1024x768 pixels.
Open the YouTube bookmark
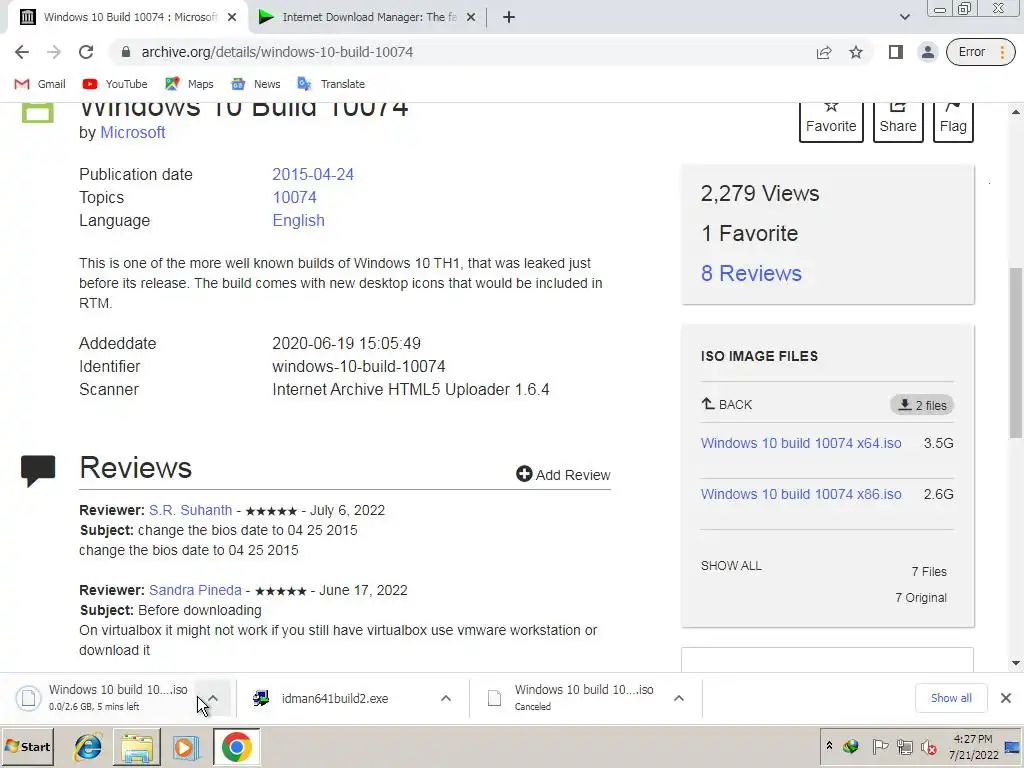pyautogui.click(x=115, y=84)
